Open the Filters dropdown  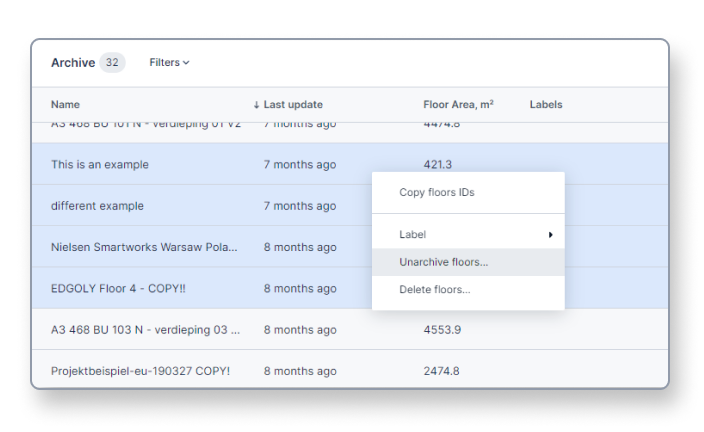(169, 62)
